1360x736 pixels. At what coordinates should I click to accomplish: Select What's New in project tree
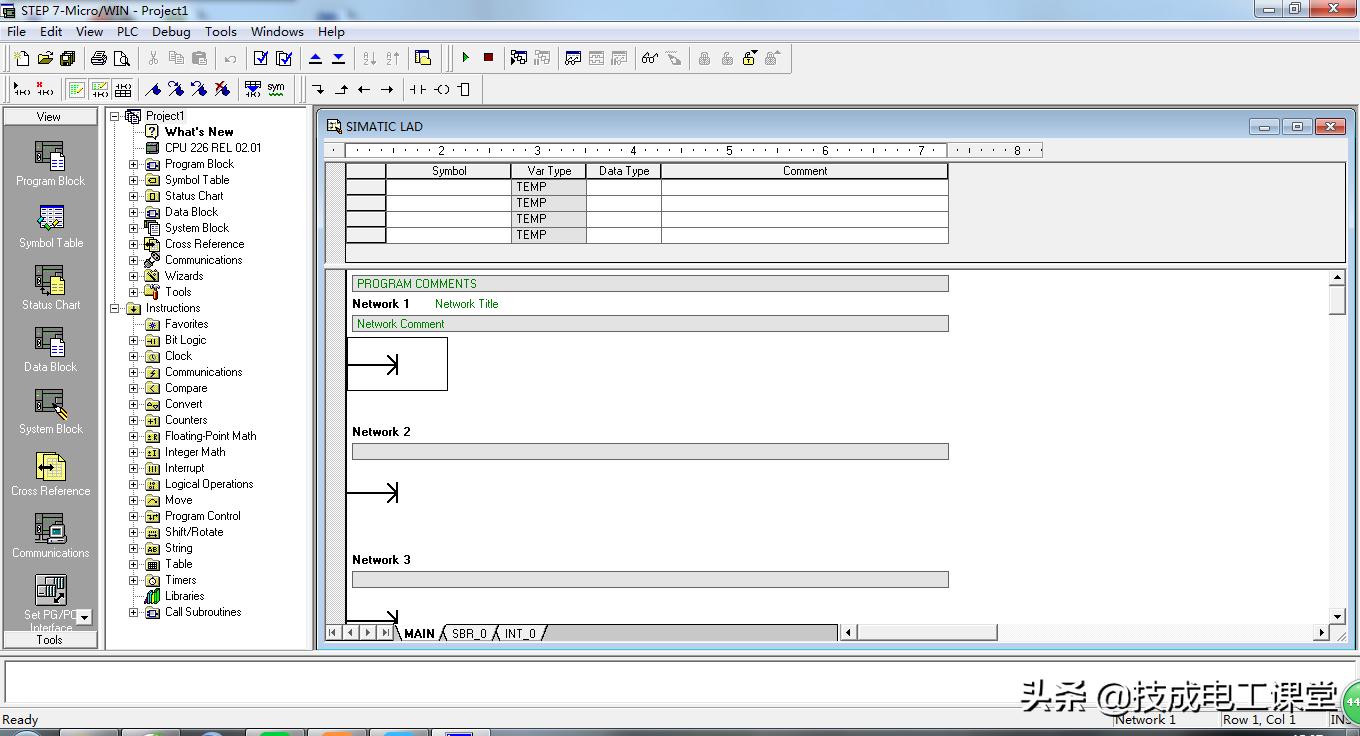pos(199,132)
